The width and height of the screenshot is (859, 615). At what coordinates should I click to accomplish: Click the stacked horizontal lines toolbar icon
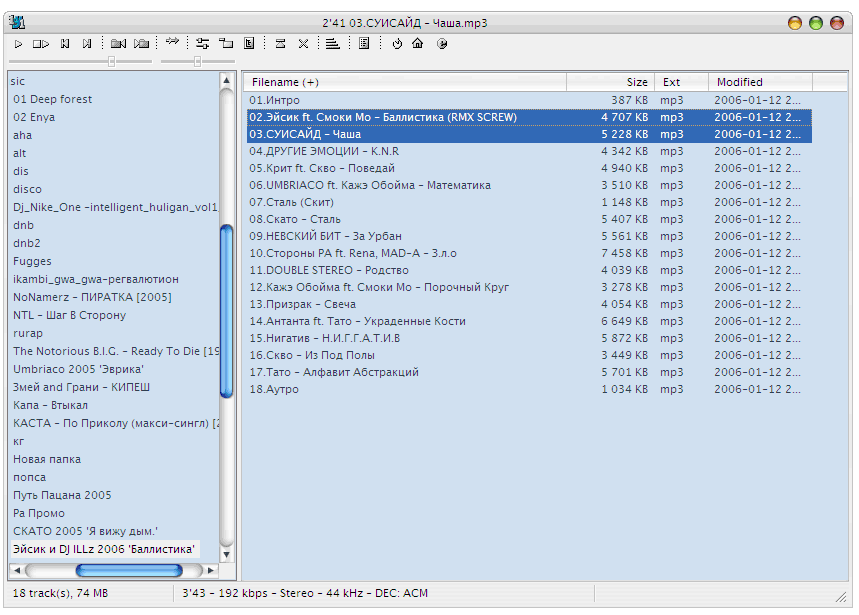tap(333, 44)
